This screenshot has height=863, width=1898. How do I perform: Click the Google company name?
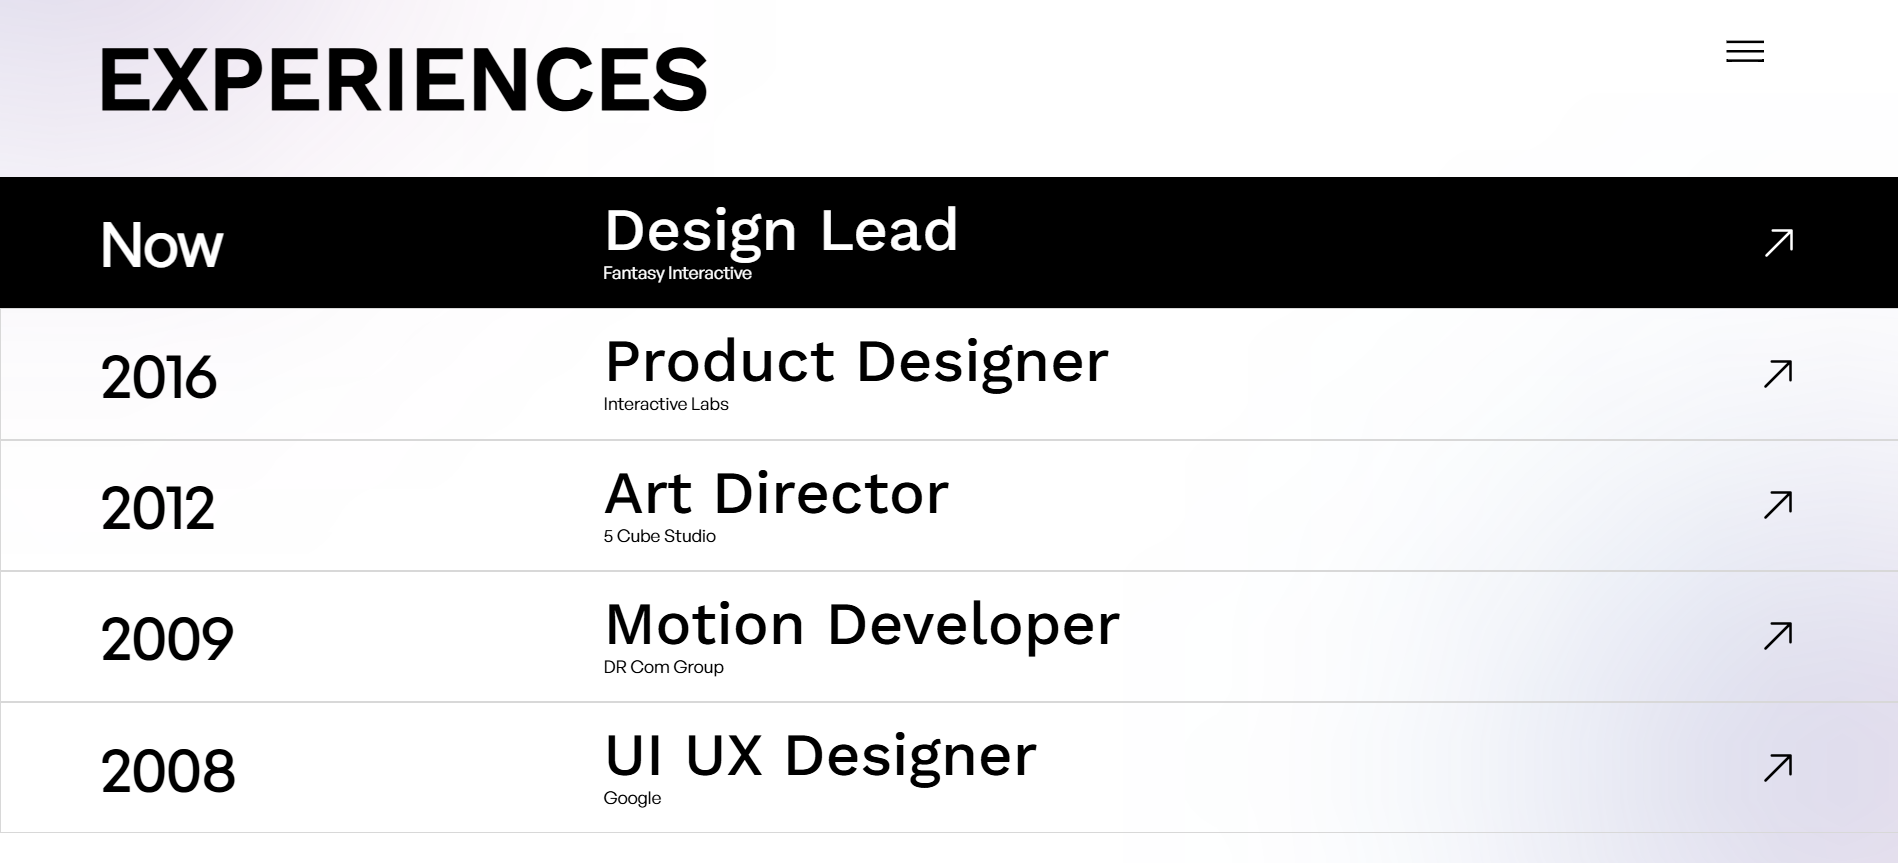(x=632, y=798)
